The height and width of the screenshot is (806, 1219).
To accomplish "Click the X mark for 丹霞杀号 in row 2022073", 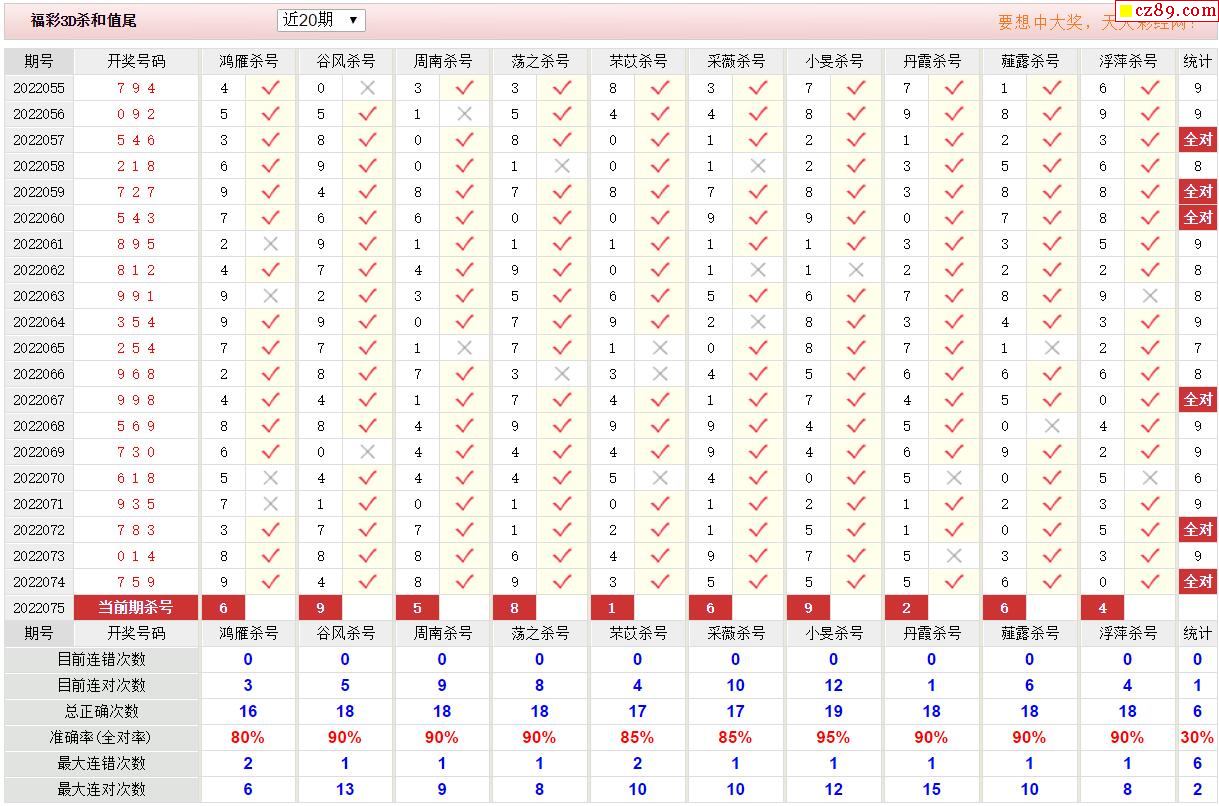I will click(954, 556).
